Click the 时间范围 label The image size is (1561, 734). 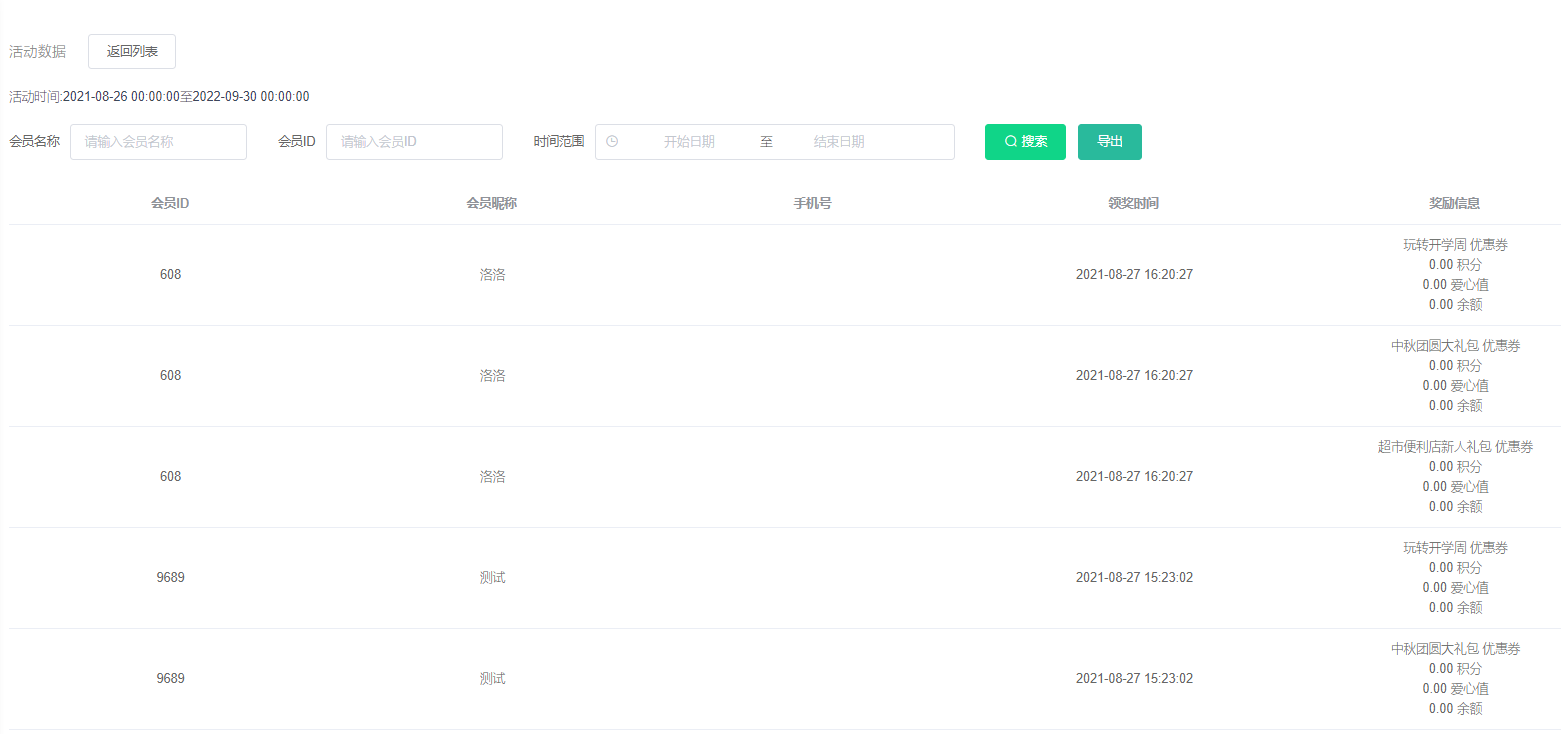[559, 142]
